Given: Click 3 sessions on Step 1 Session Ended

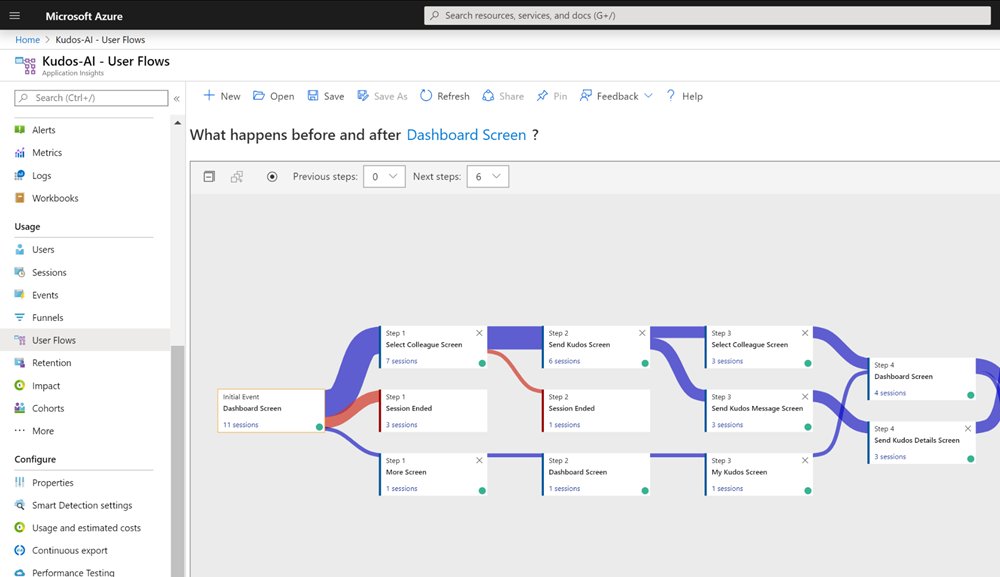Looking at the screenshot, I should tap(401, 425).
